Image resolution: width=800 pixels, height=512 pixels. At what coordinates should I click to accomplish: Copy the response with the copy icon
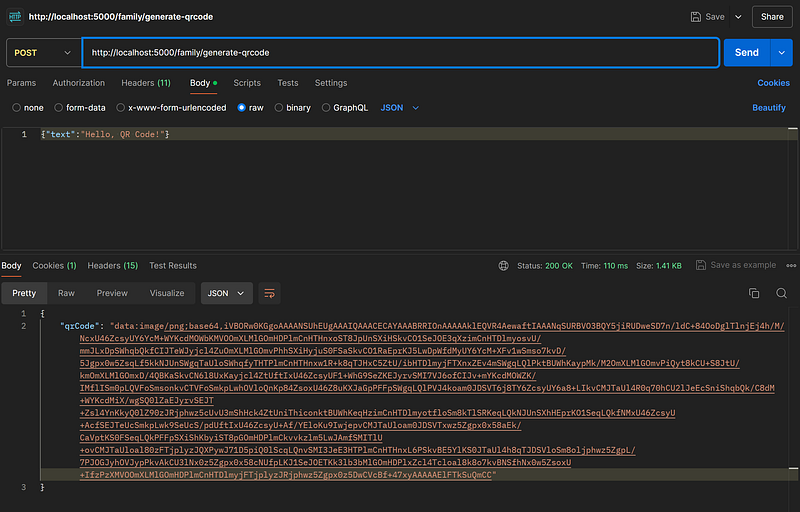coord(754,293)
